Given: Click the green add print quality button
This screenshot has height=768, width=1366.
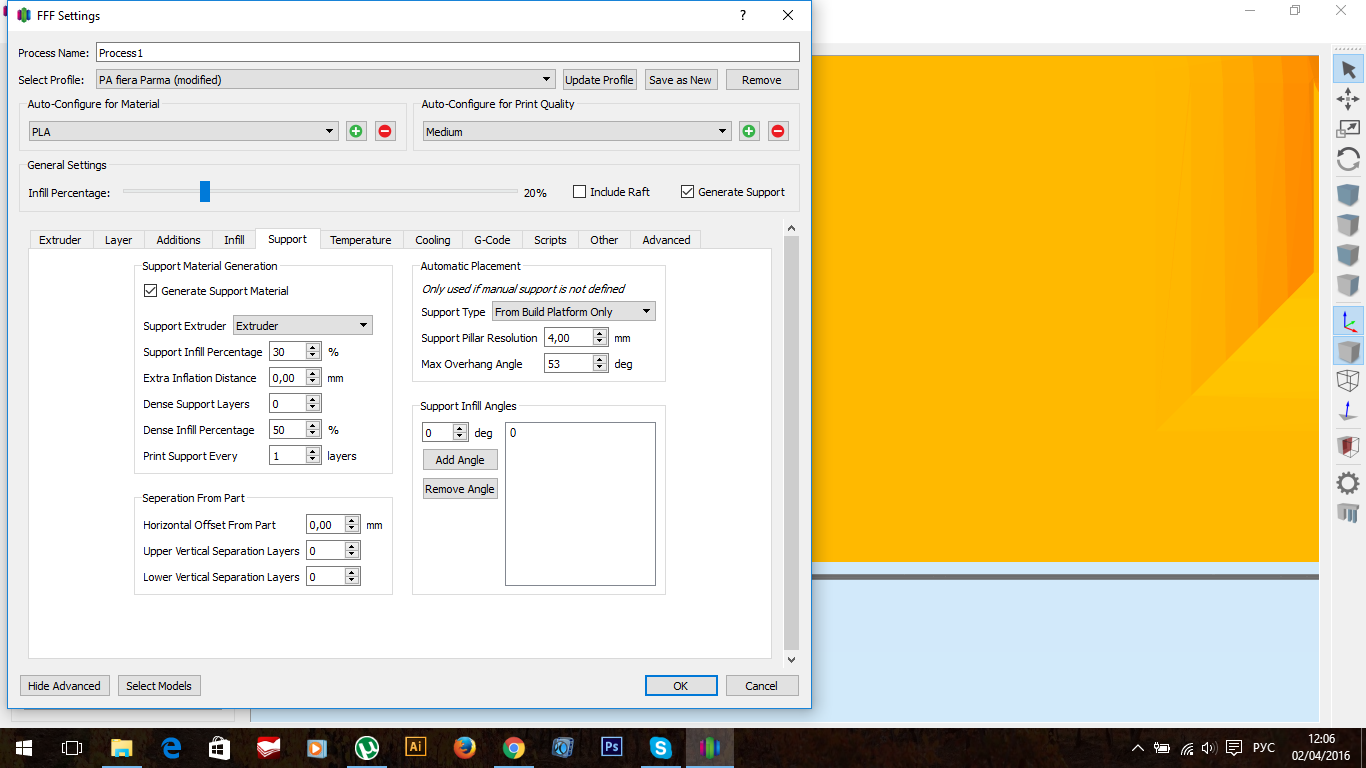Looking at the screenshot, I should (x=749, y=131).
